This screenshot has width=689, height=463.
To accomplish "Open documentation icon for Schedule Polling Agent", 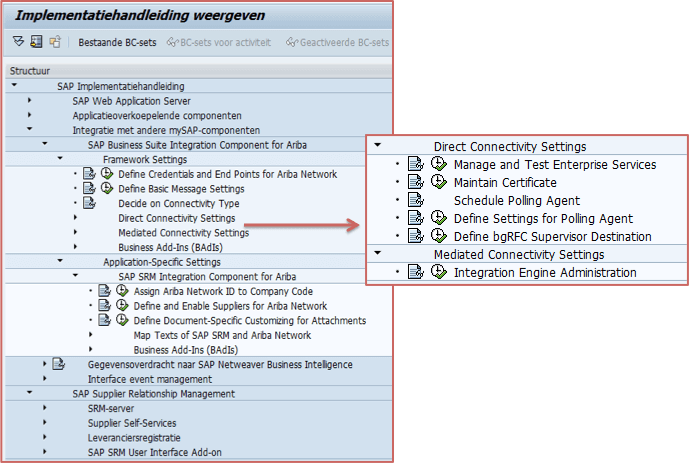I will pyautogui.click(x=416, y=200).
